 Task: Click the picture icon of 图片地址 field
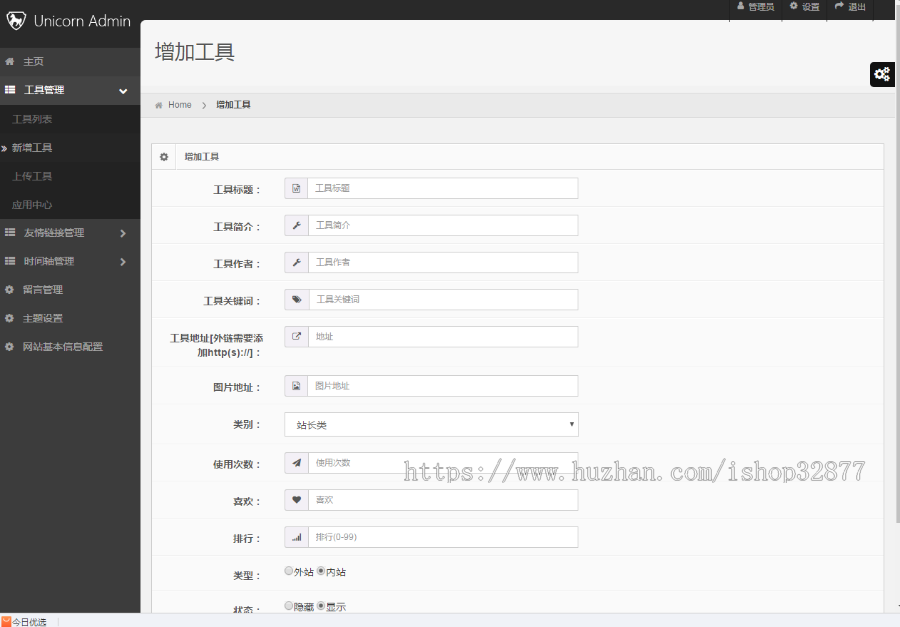pos(296,386)
